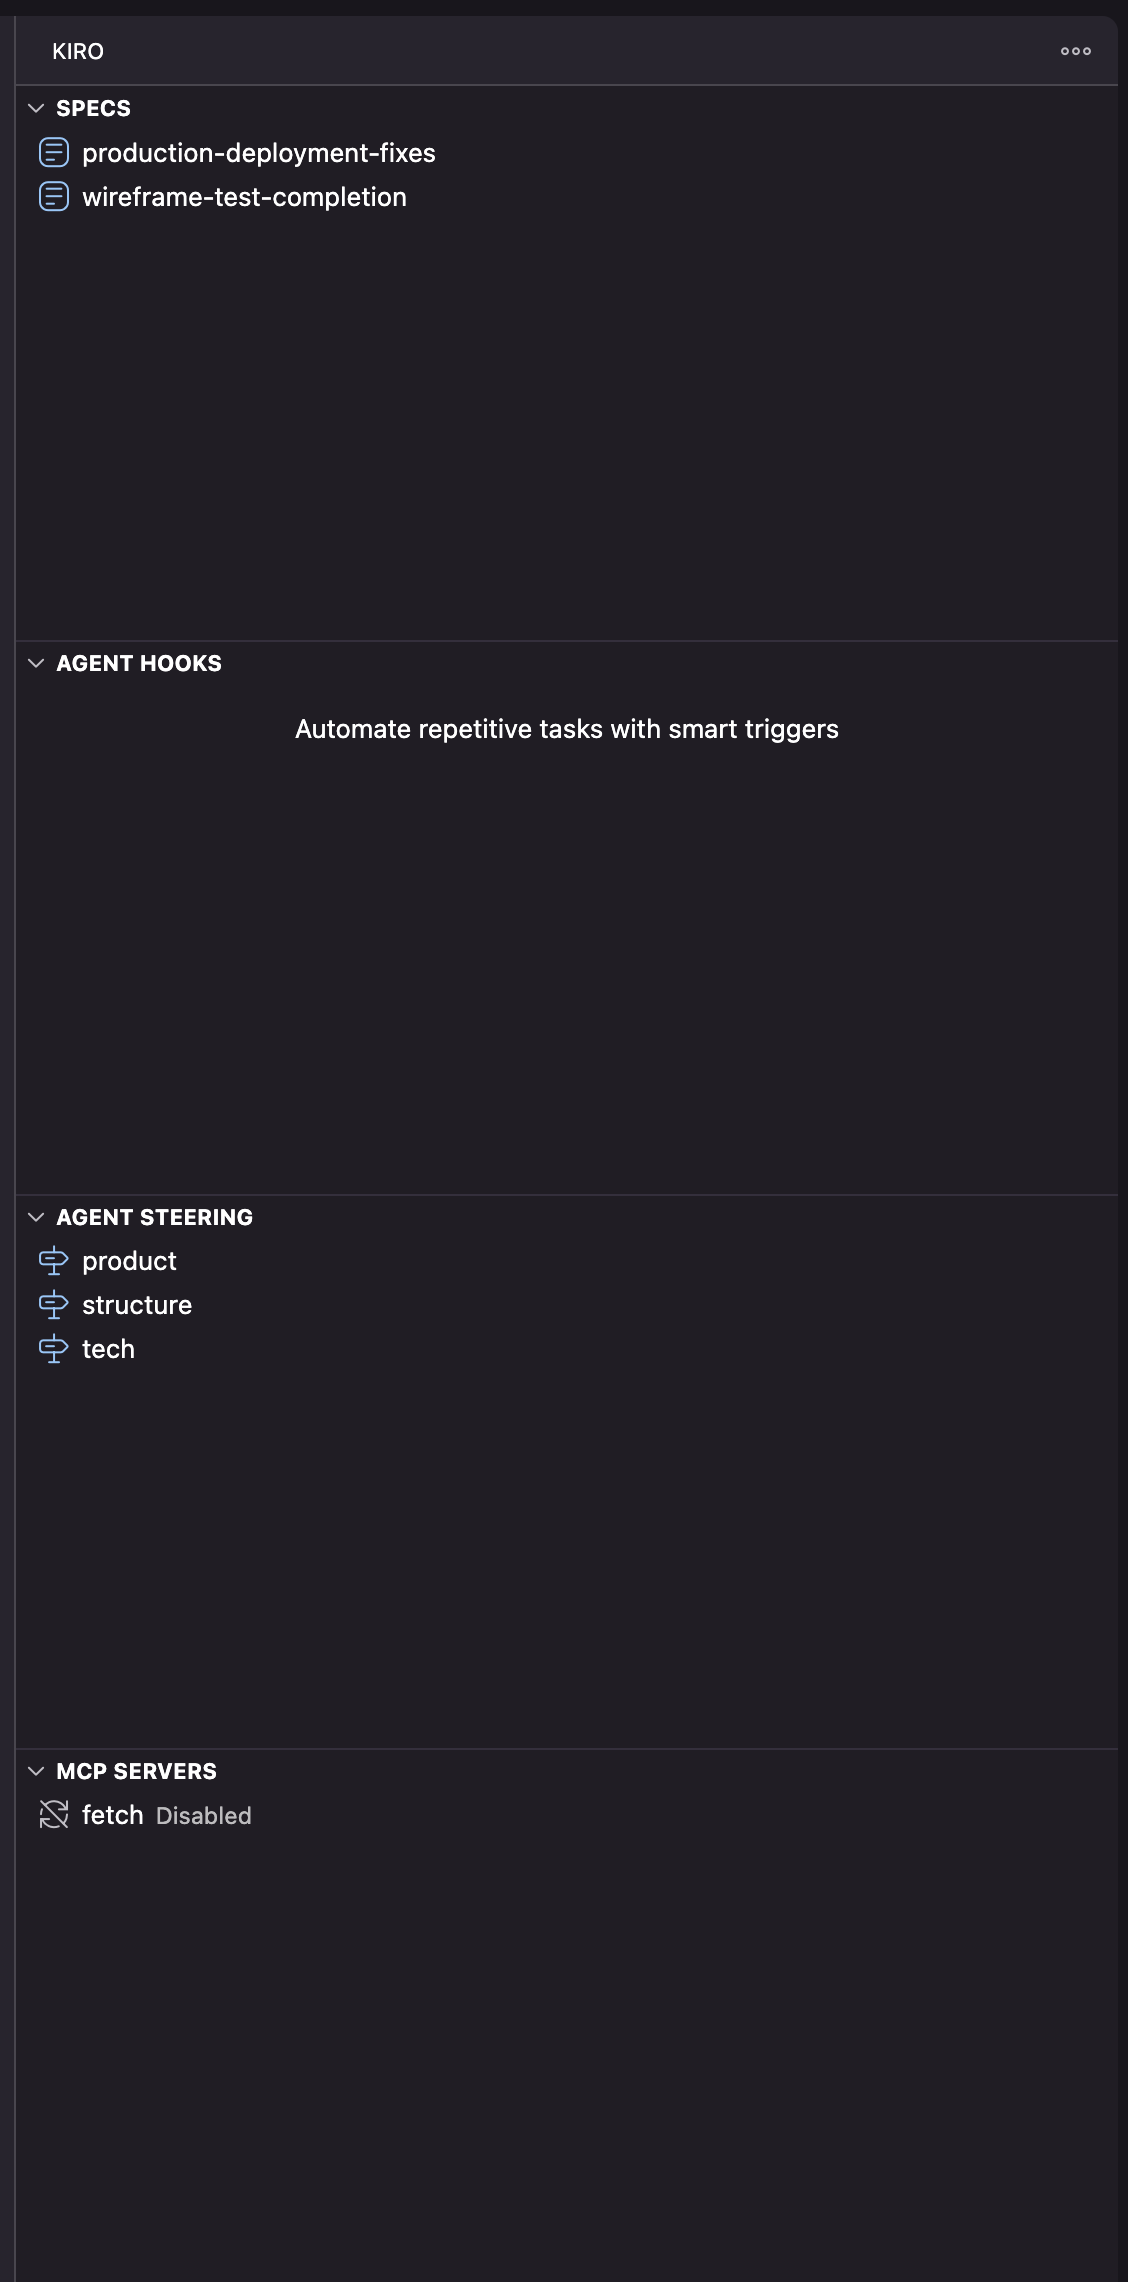Screen dimensions: 1128x2282
Task: Open the product steering file
Action: pos(129,1261)
